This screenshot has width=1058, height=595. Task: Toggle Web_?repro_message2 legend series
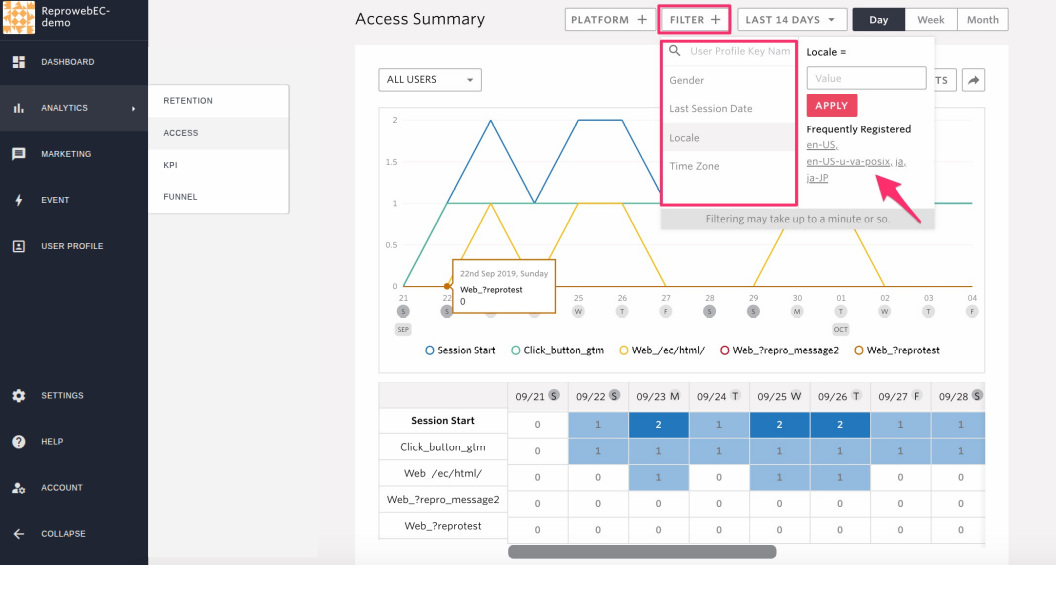[779, 350]
